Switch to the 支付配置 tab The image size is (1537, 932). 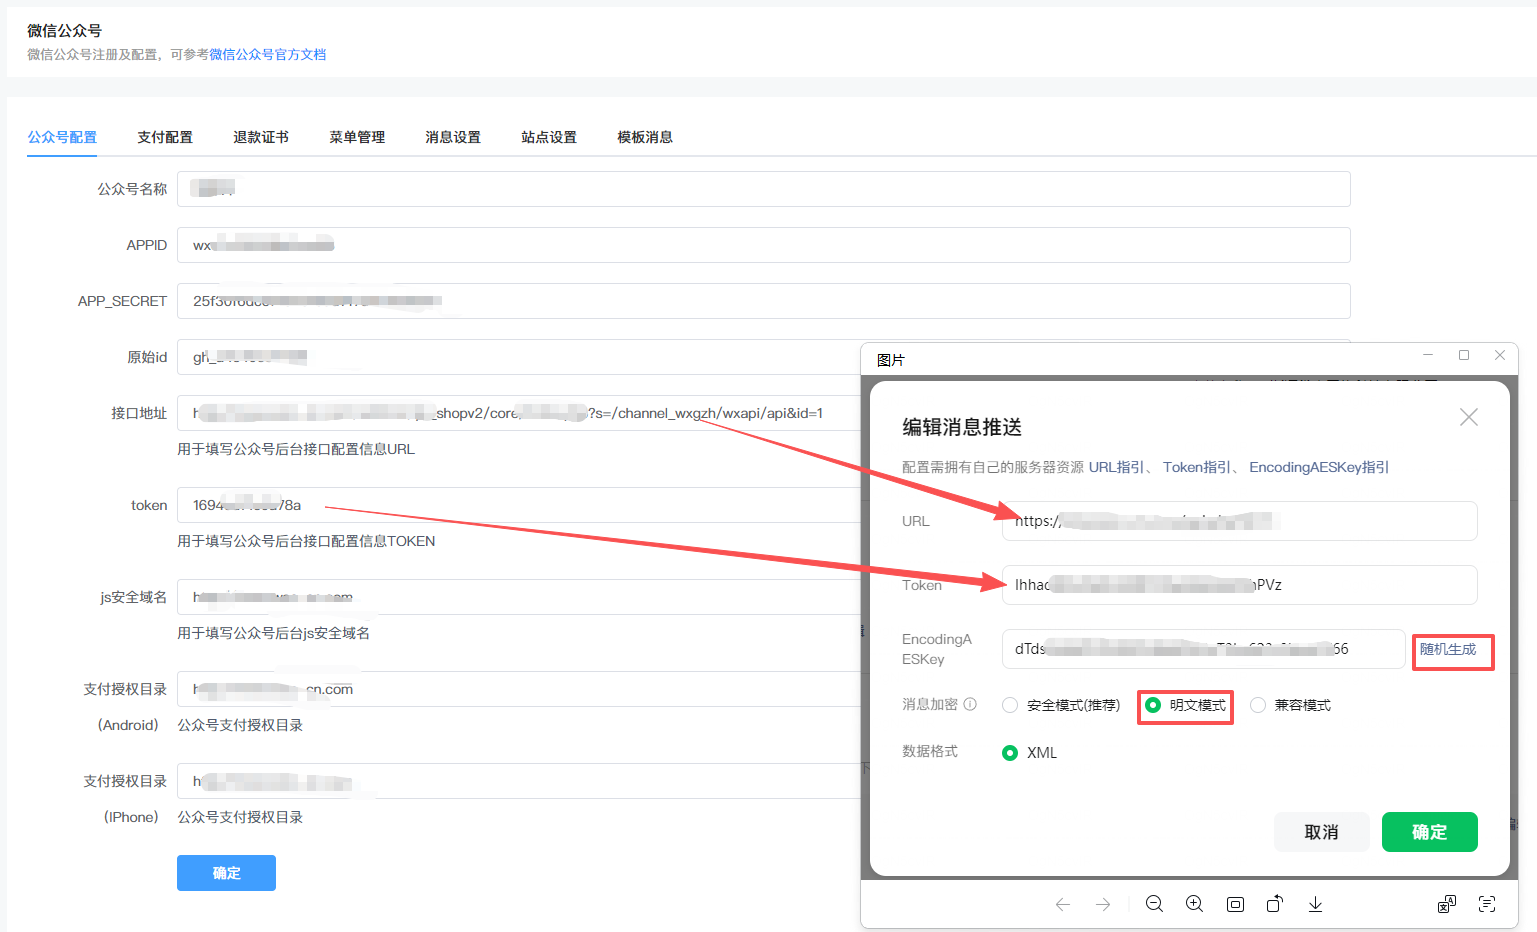coord(165,137)
